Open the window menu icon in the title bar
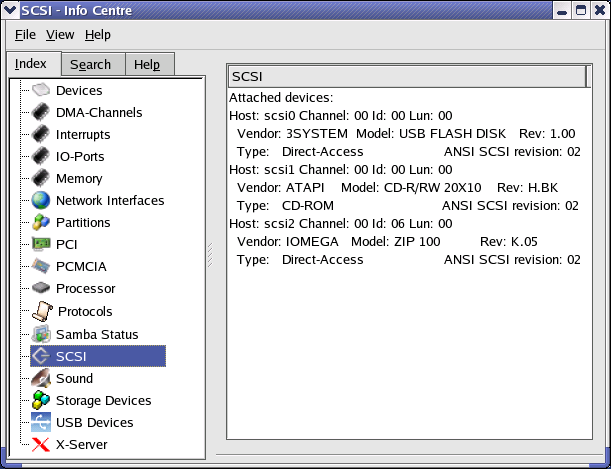 tap(10, 10)
